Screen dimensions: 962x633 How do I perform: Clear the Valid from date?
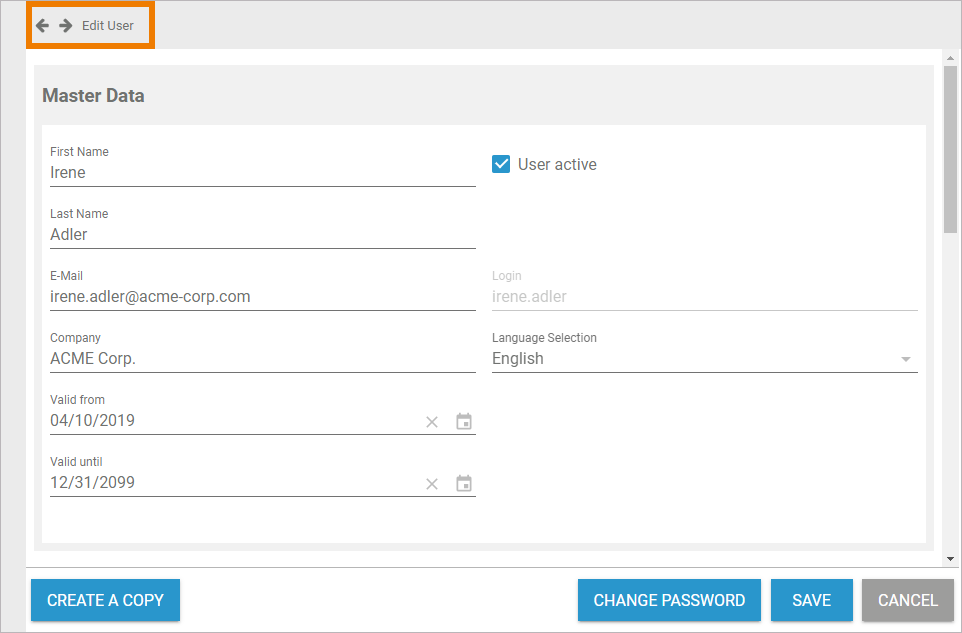[x=432, y=422]
